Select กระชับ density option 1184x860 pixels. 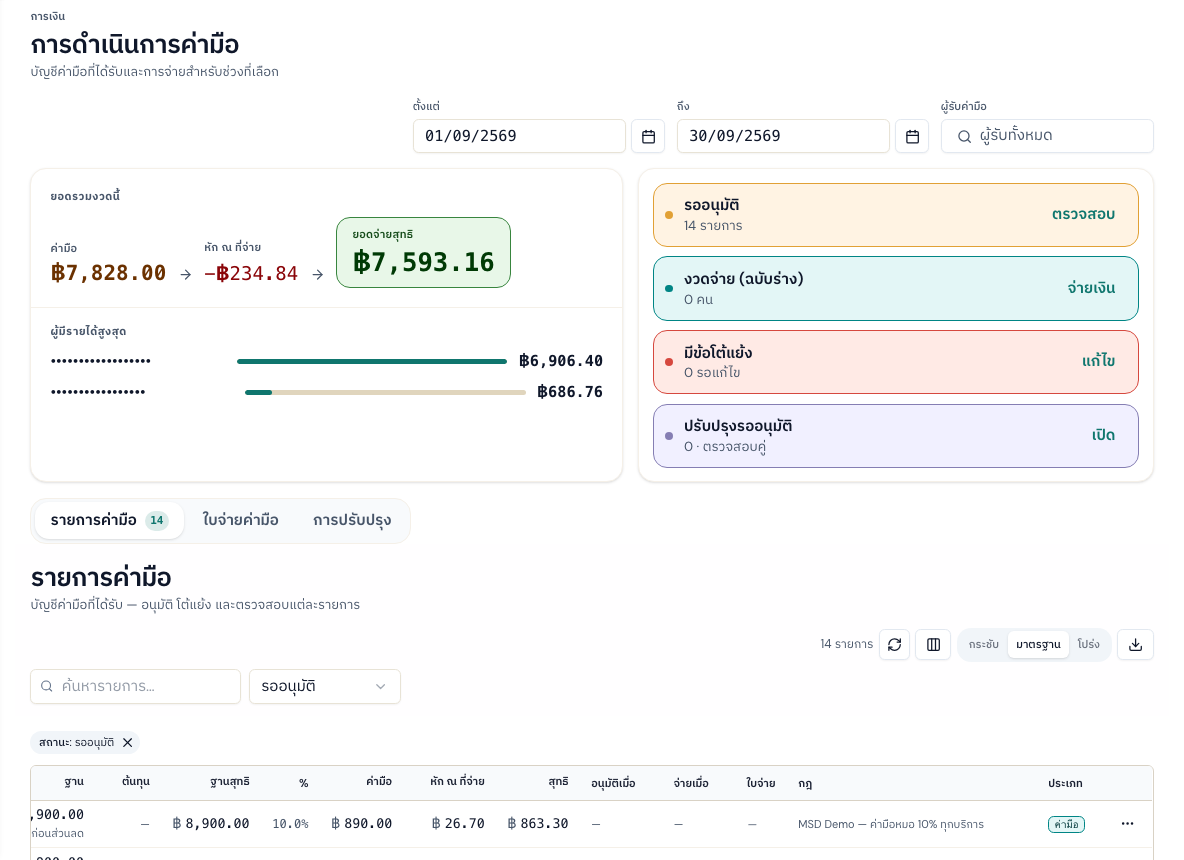tap(983, 645)
